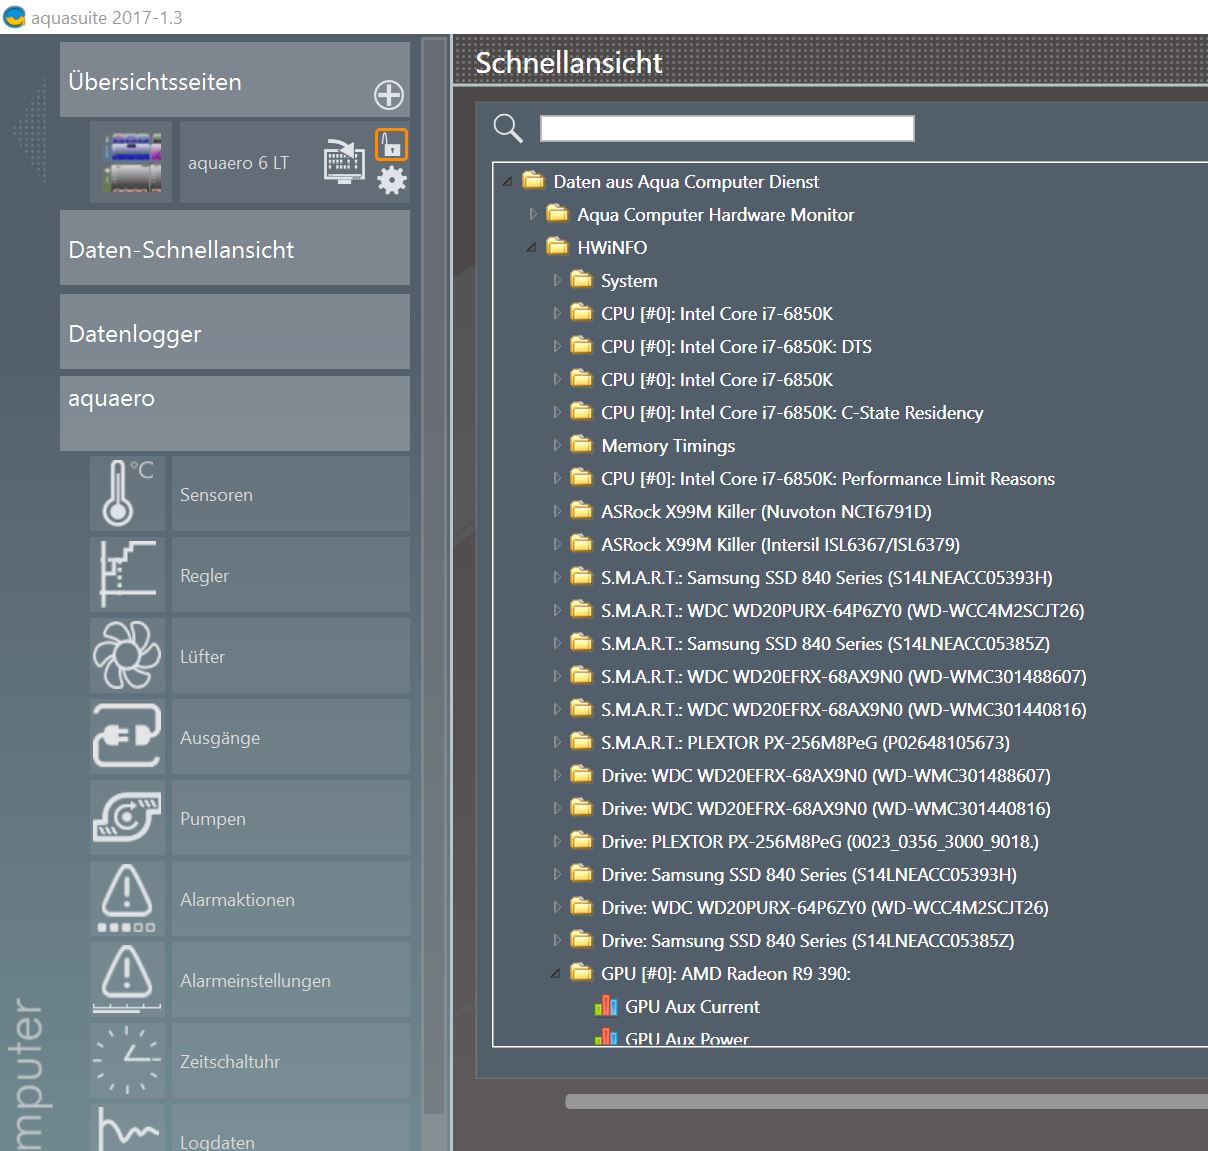Screen dimensions: 1208x1151
Task: Select S.M.A.R.T.: WDC WD20EFRX (WD-WMC301488607)
Action: point(843,676)
